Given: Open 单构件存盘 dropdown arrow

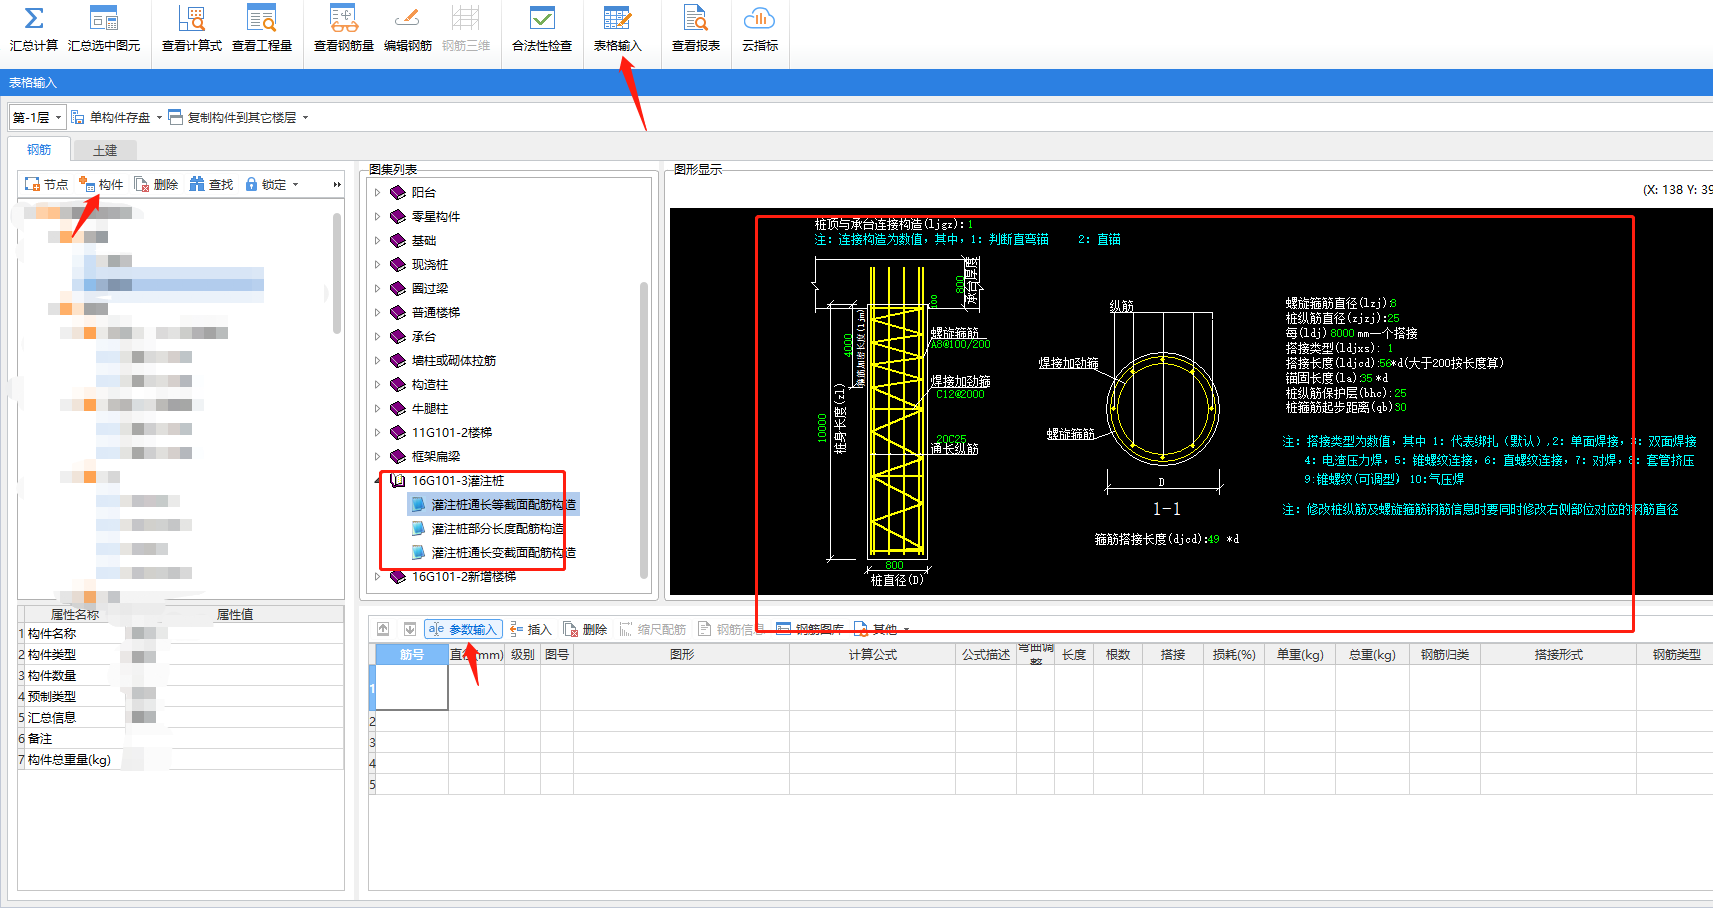Looking at the screenshot, I should (159, 118).
